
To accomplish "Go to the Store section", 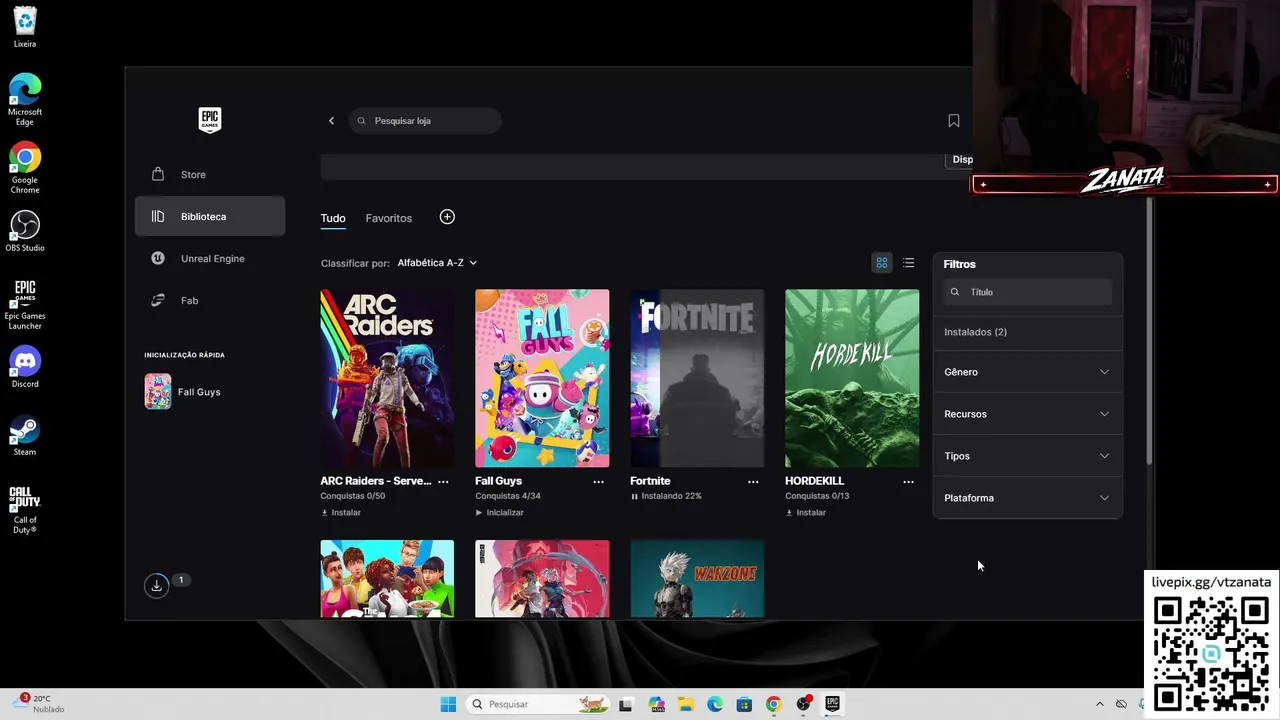I will point(210,174).
